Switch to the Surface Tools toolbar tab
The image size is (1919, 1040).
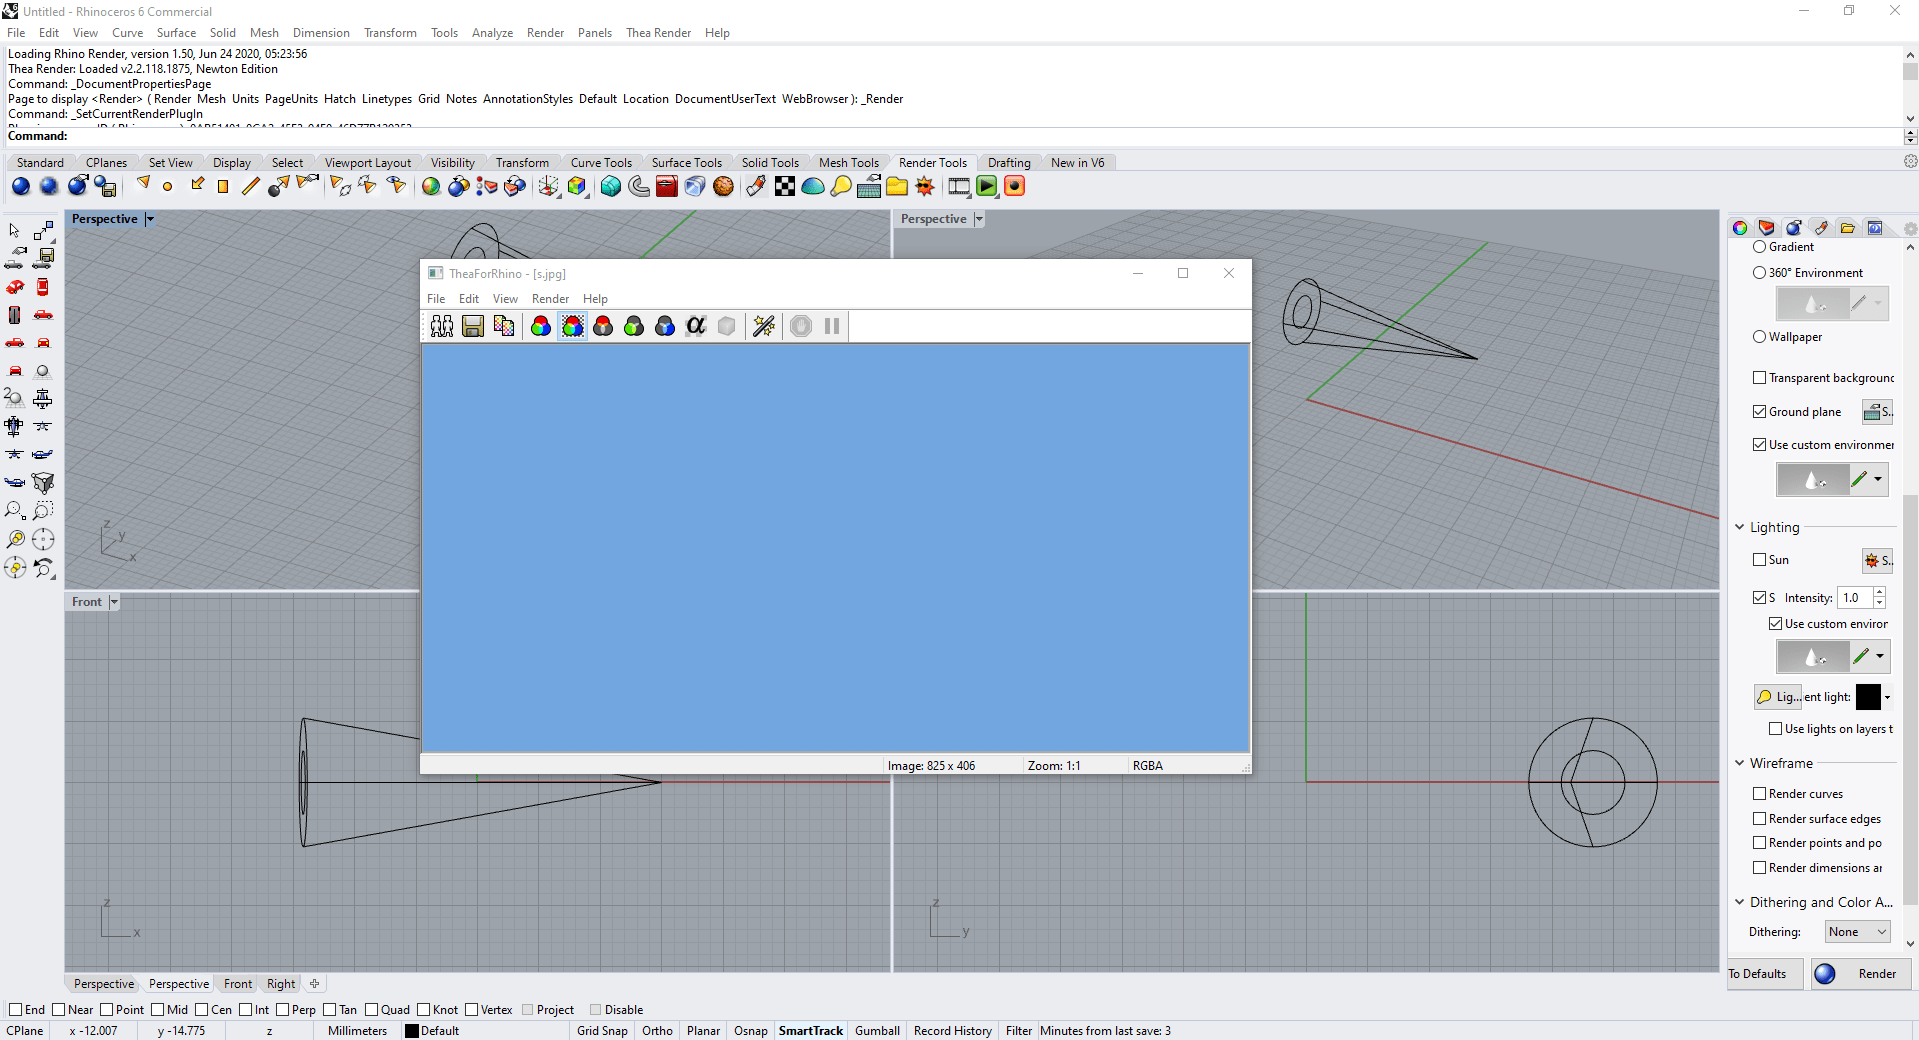(686, 163)
